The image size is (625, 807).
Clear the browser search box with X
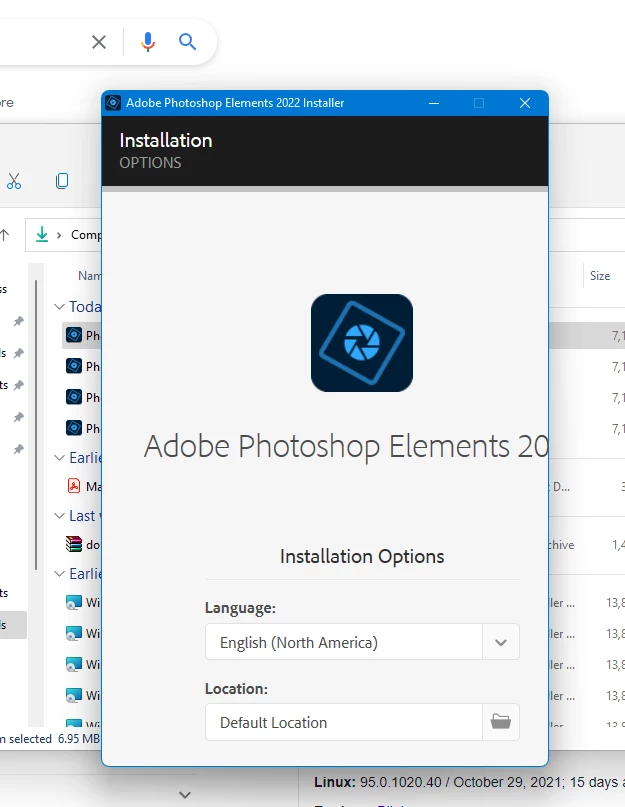[x=99, y=42]
